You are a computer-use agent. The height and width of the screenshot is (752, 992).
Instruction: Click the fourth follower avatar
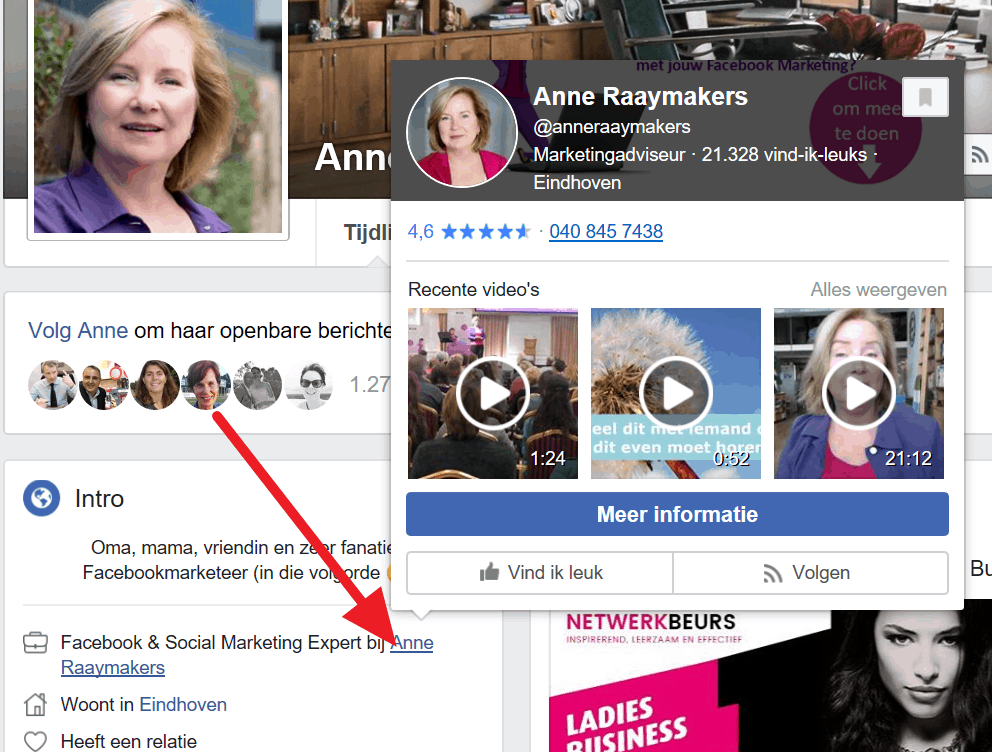click(x=206, y=385)
